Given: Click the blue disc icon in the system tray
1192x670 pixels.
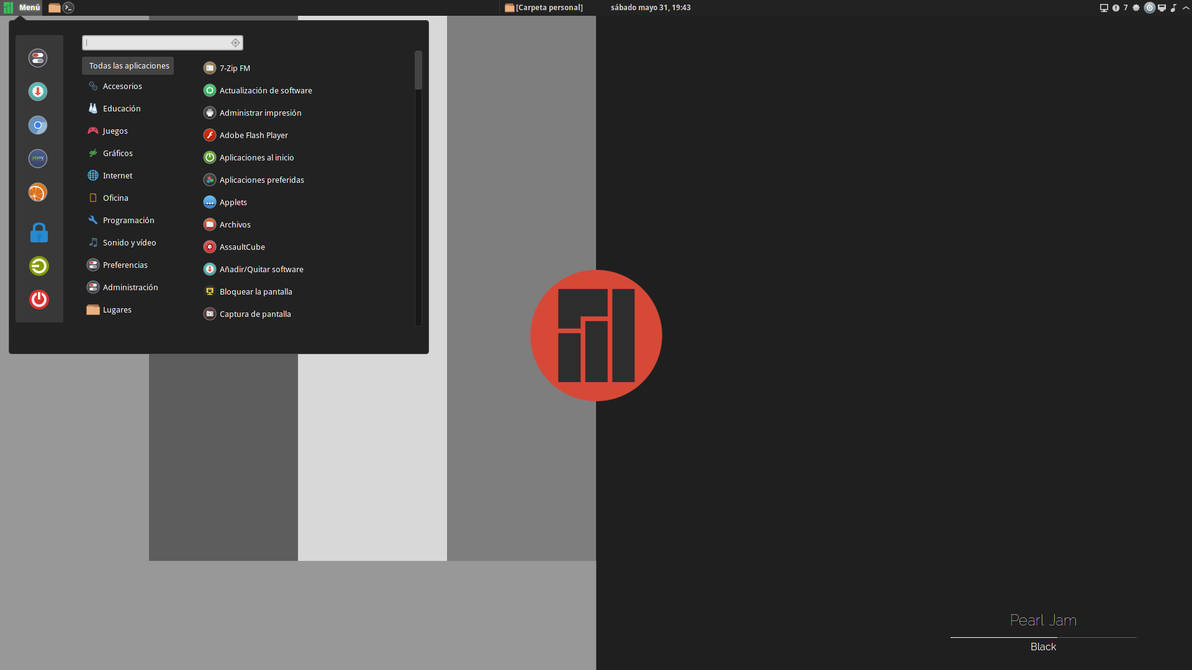Looking at the screenshot, I should pos(1149,8).
